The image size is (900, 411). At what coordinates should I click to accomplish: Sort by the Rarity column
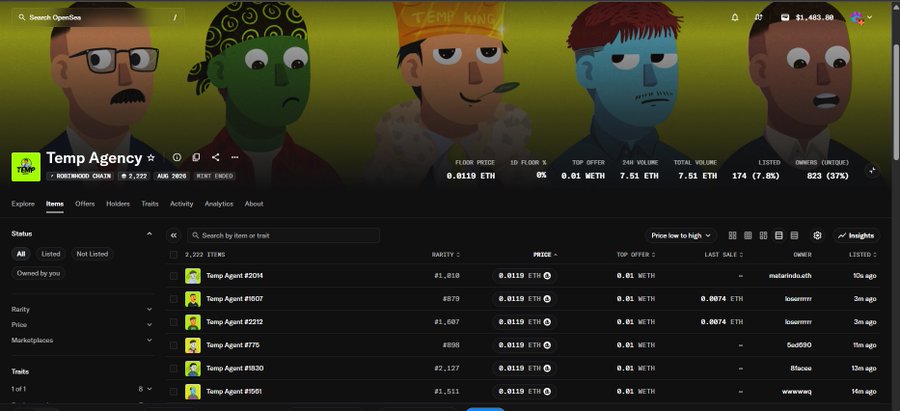pyautogui.click(x=446, y=254)
